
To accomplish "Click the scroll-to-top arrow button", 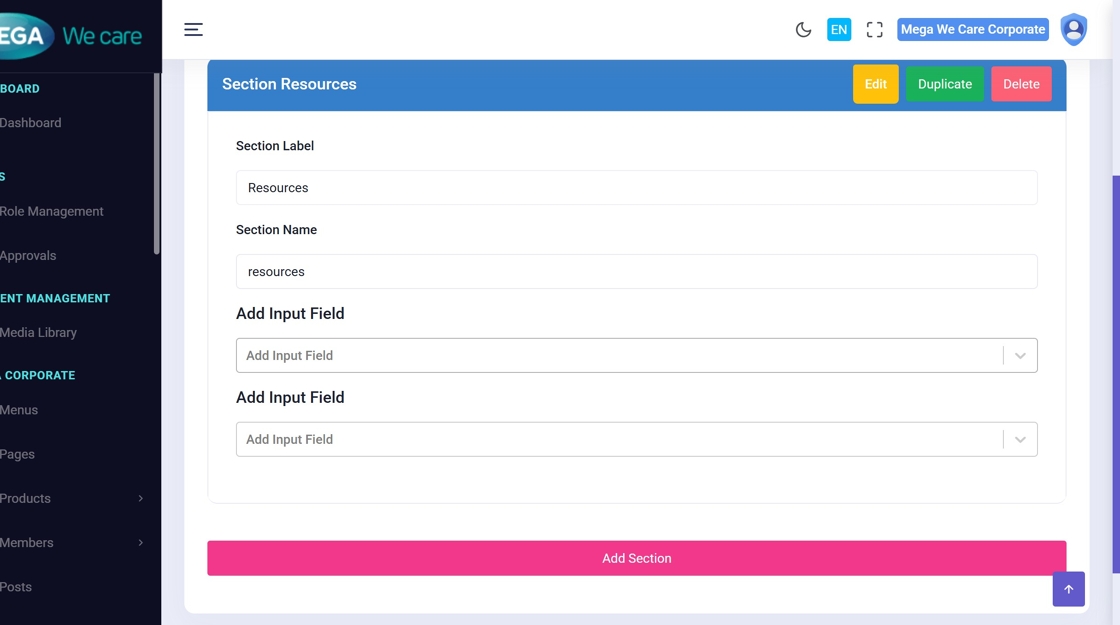I will click(x=1068, y=589).
